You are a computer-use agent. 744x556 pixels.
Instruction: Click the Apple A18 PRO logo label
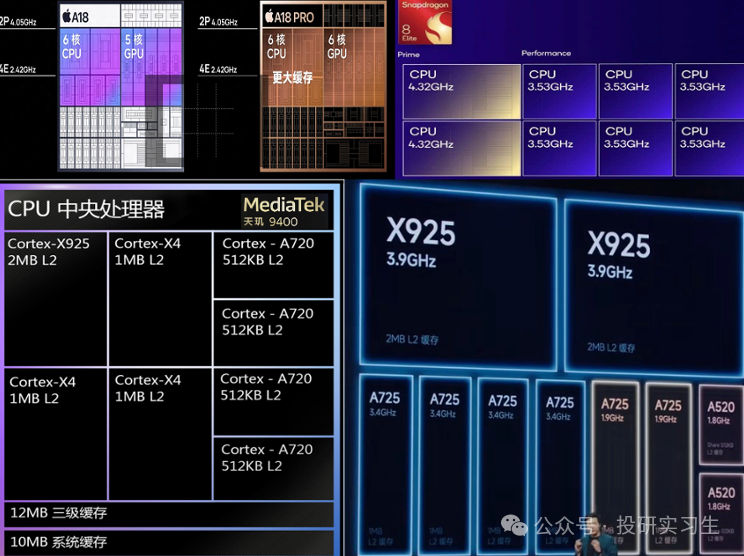tap(289, 18)
